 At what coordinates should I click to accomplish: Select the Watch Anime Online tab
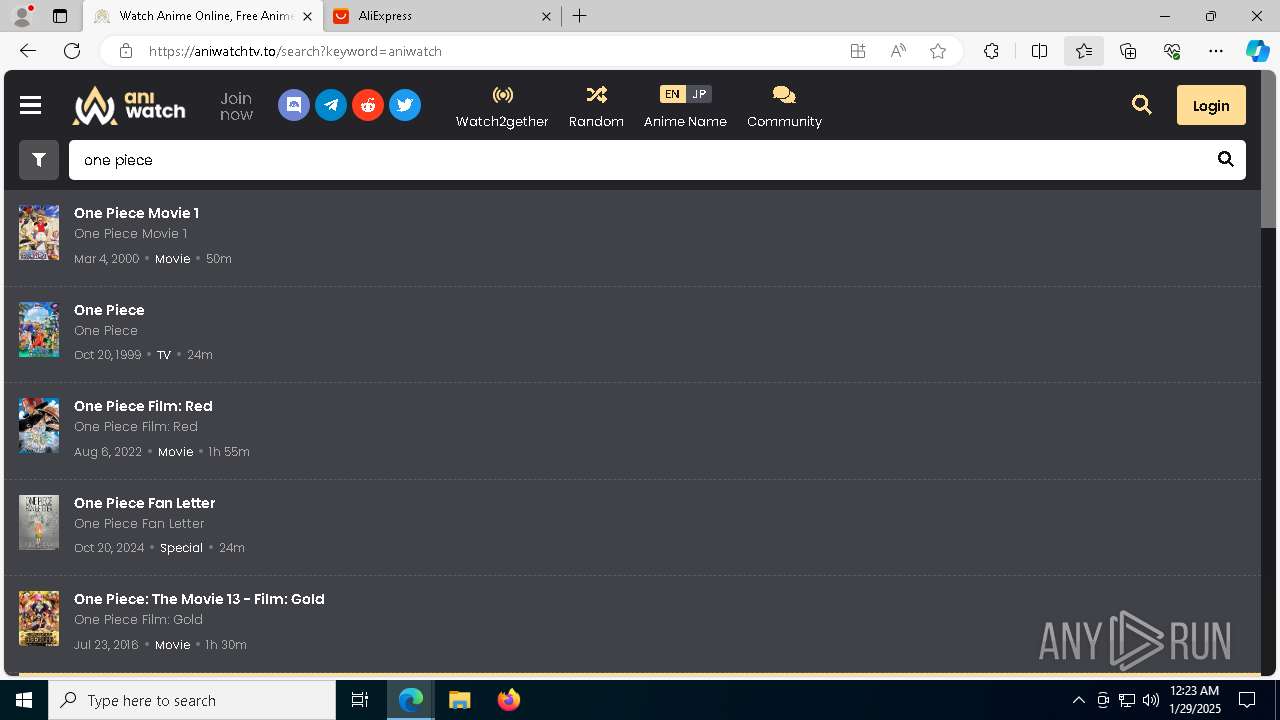(x=202, y=16)
